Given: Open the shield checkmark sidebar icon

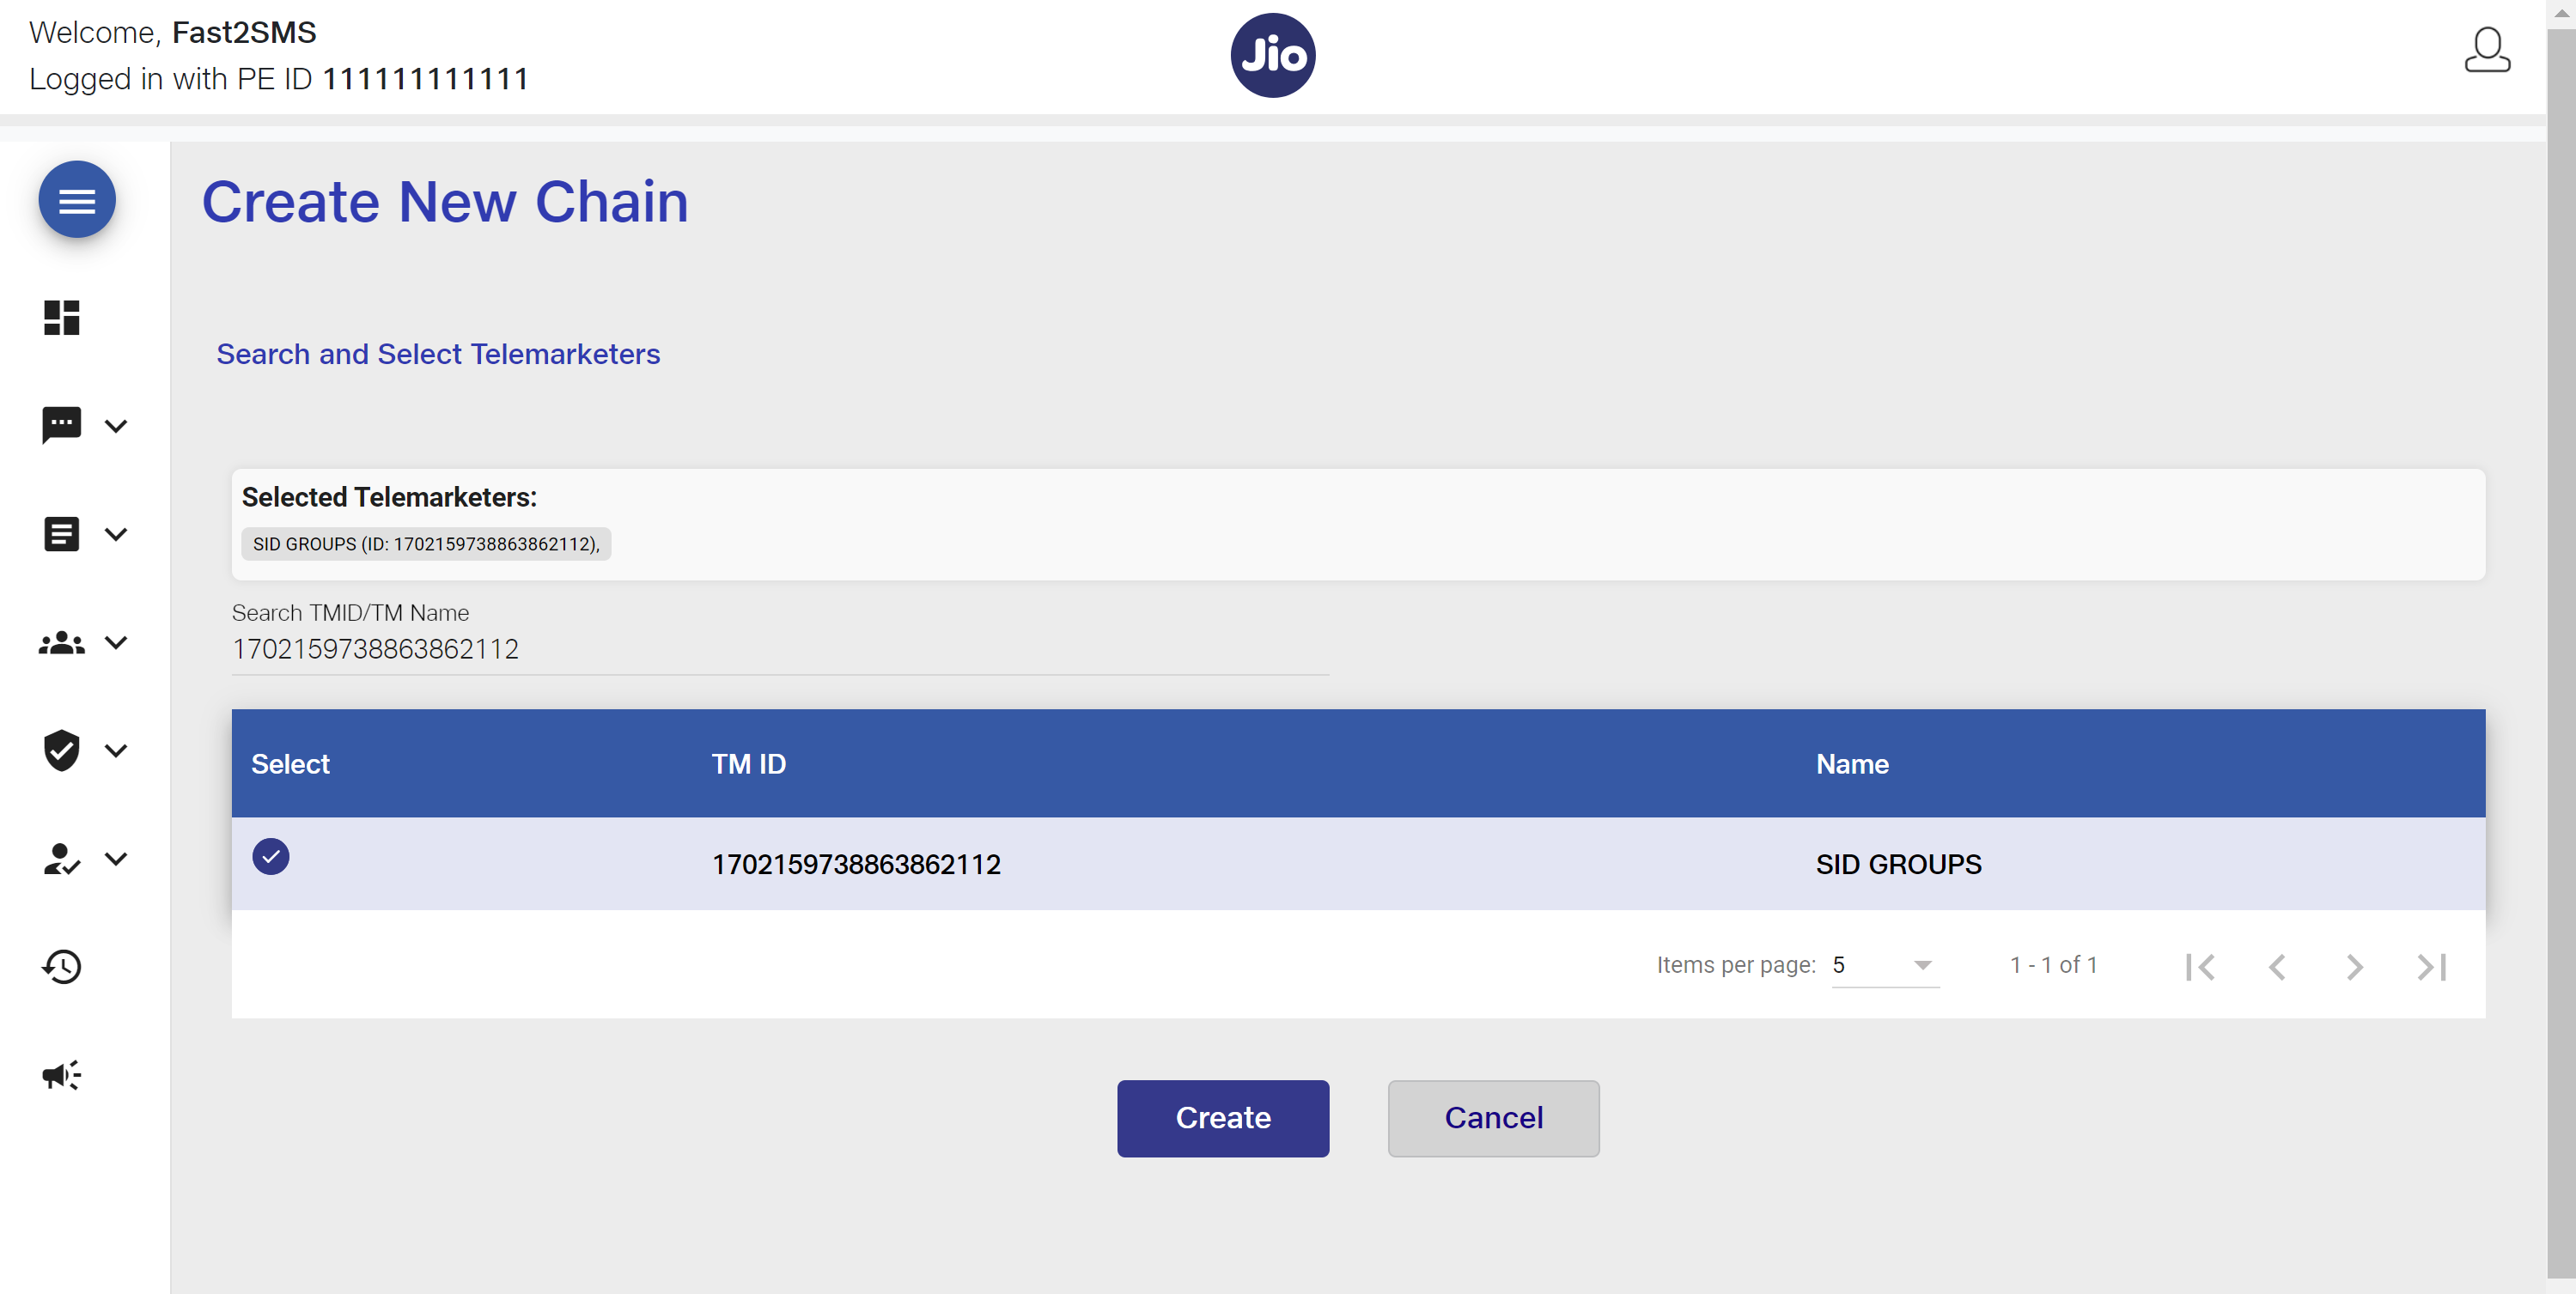Looking at the screenshot, I should click(61, 750).
